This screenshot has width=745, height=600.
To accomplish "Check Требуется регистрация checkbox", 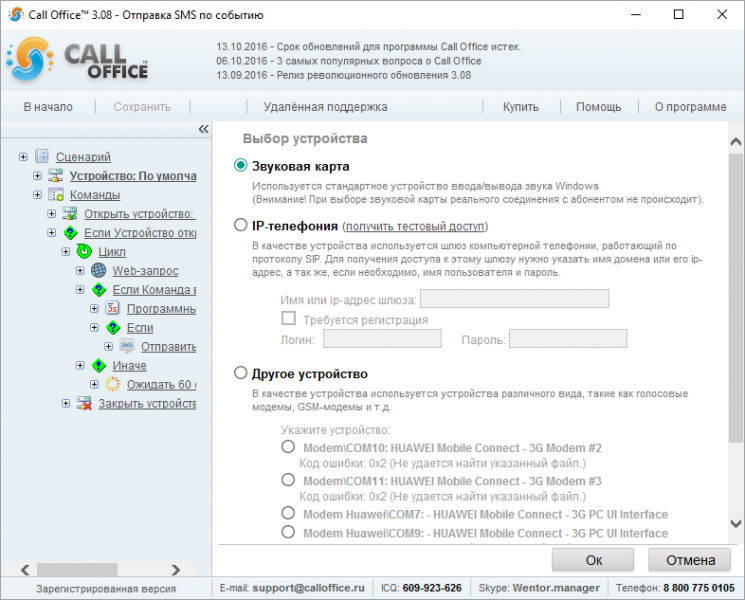I will click(288, 318).
